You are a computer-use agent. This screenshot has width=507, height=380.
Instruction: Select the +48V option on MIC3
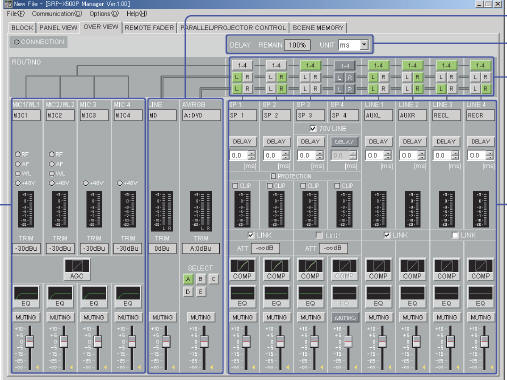tap(86, 183)
